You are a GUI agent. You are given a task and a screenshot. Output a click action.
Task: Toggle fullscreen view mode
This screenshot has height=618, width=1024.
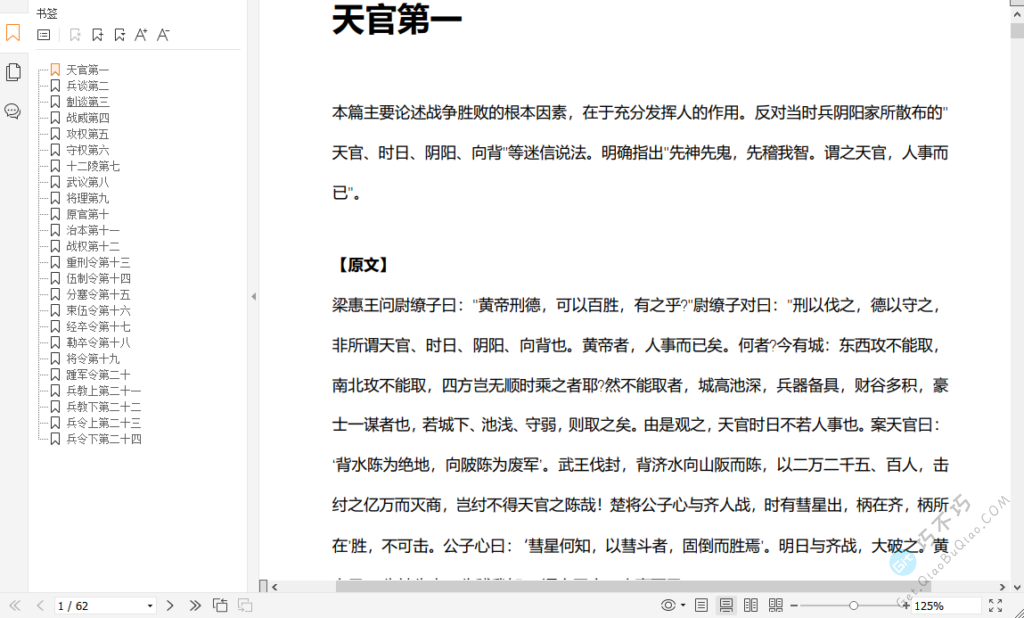(x=996, y=604)
